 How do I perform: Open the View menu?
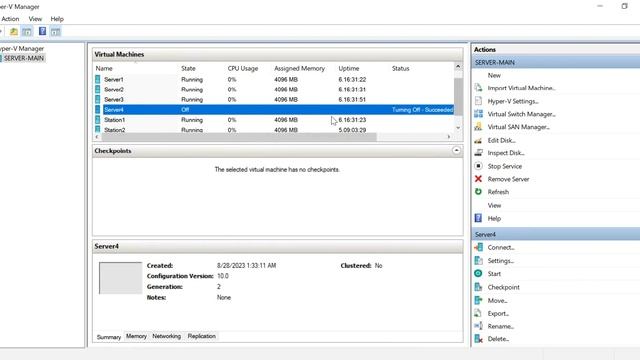(35, 19)
